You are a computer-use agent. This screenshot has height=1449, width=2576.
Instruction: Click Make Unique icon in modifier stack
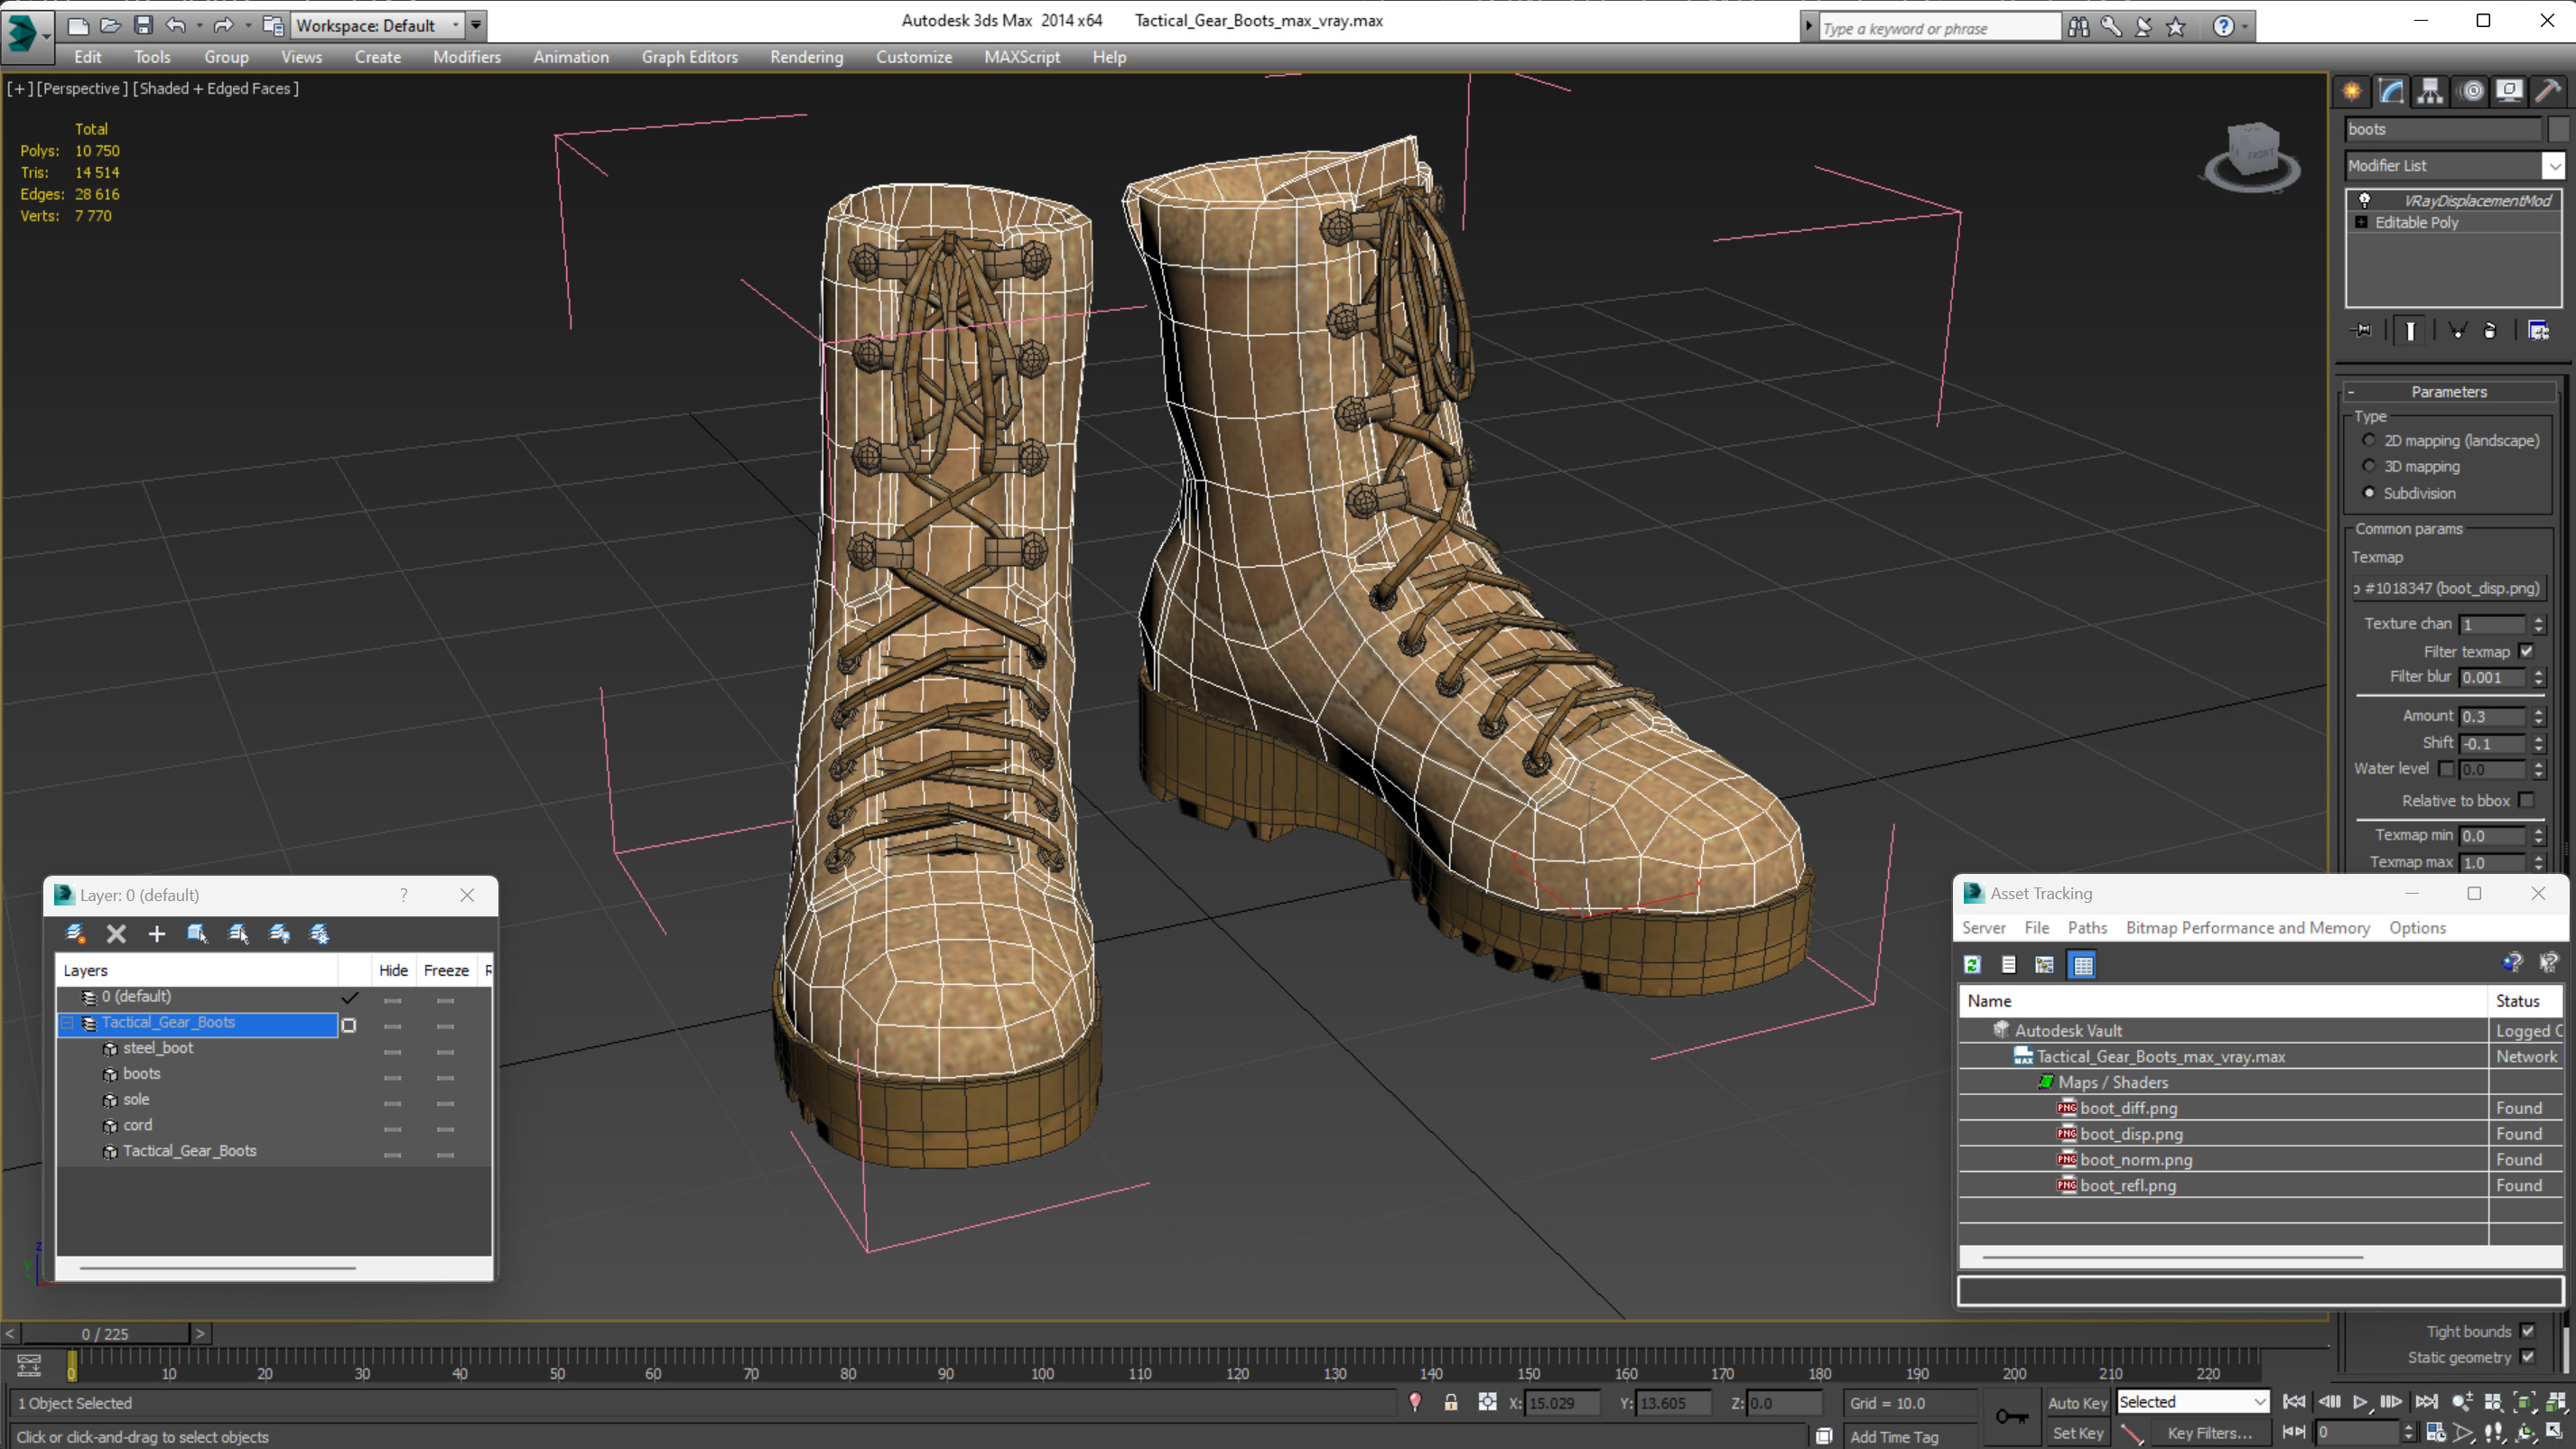(2456, 330)
